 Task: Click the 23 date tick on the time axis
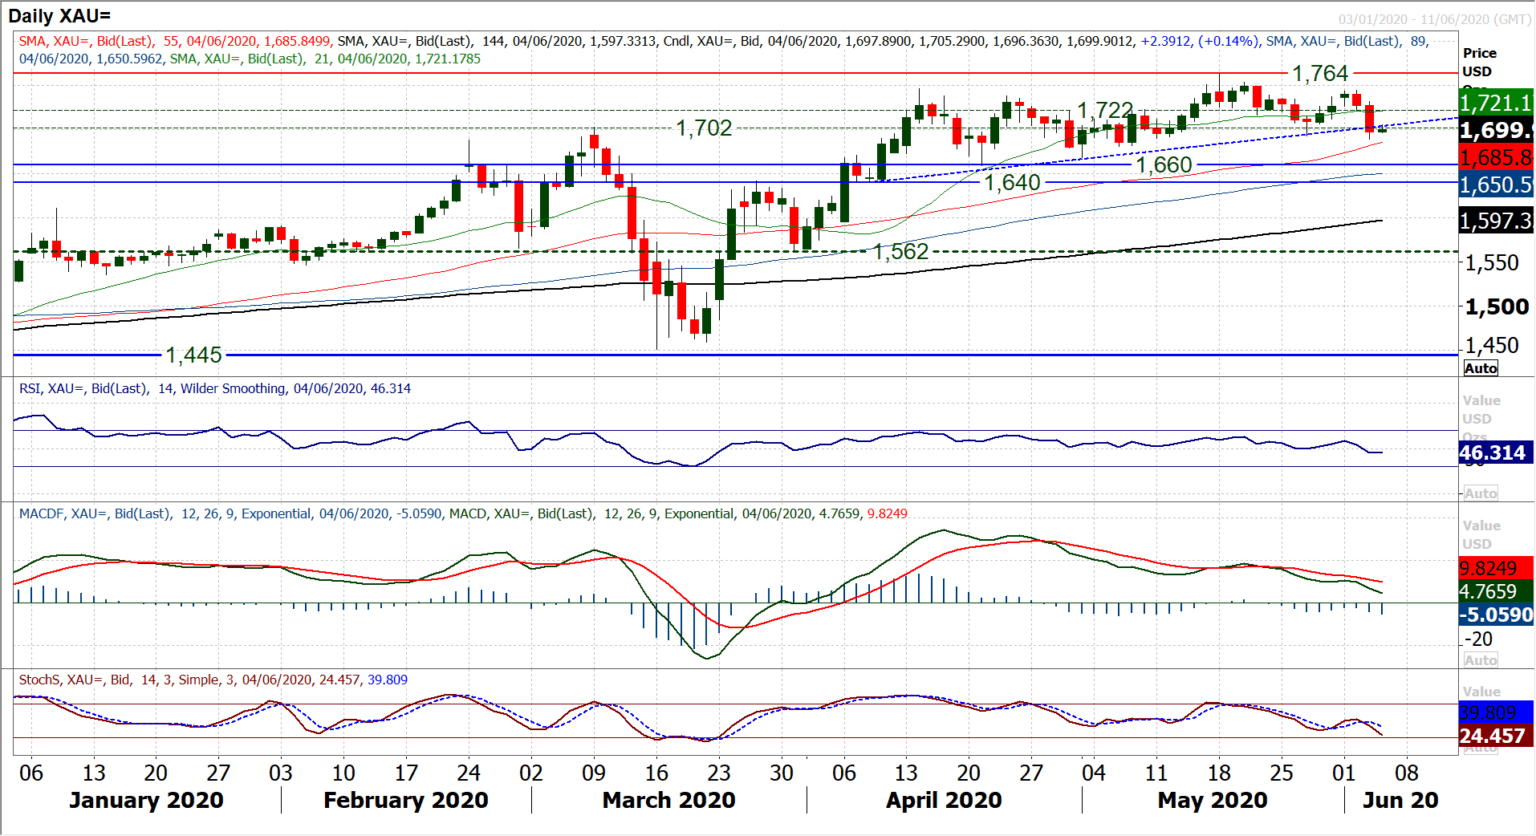719,773
